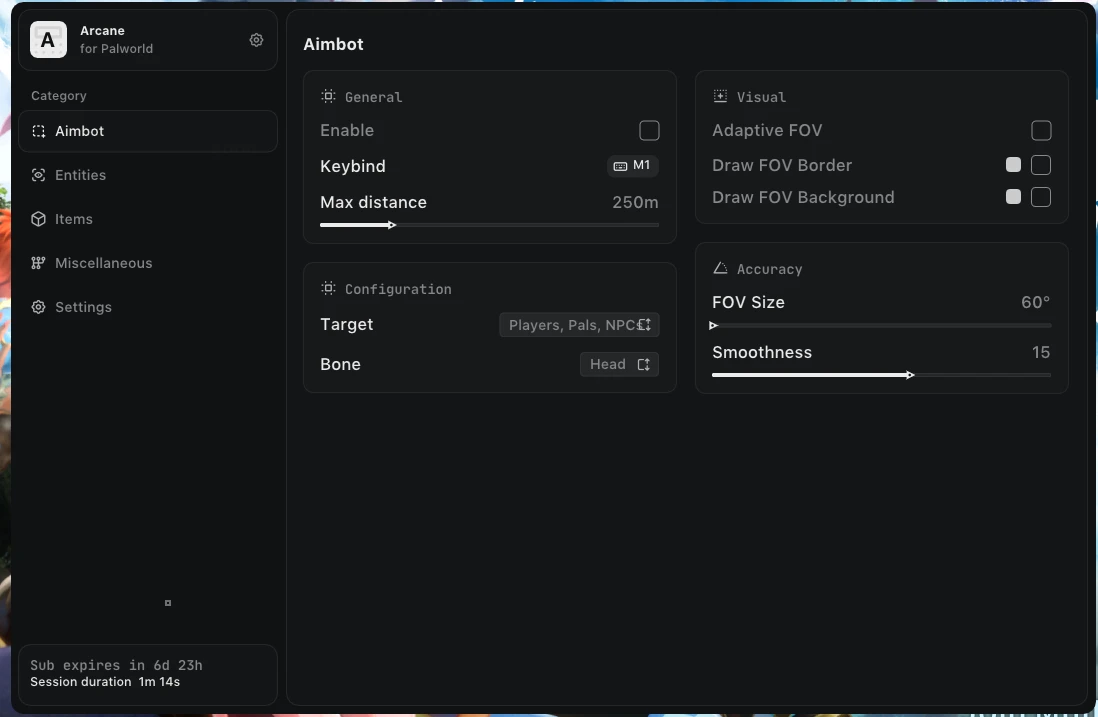Viewport: 1098px width, 717px height.
Task: Click the '15' Smoothness value
Action: pos(1041,352)
